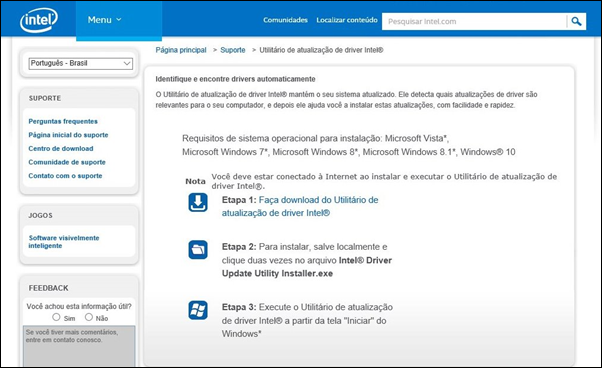Click the Você achou esta informação útil? text

pyautogui.click(x=79, y=306)
